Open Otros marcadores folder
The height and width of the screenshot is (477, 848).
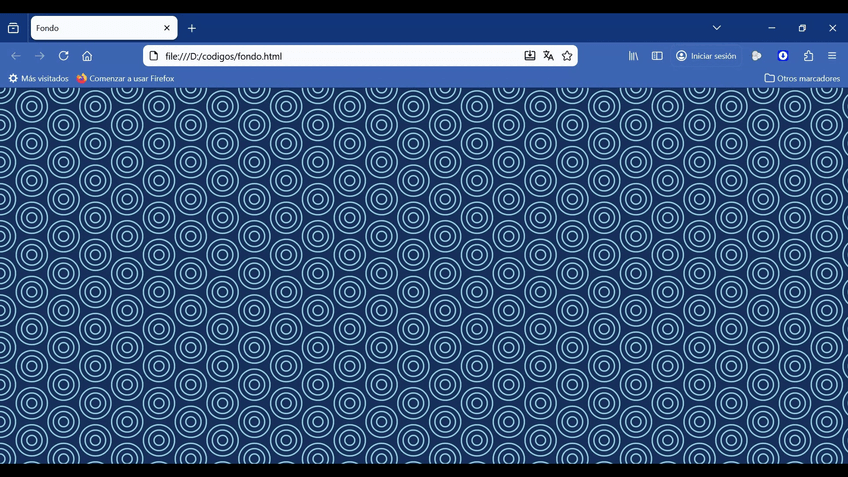pyautogui.click(x=802, y=78)
